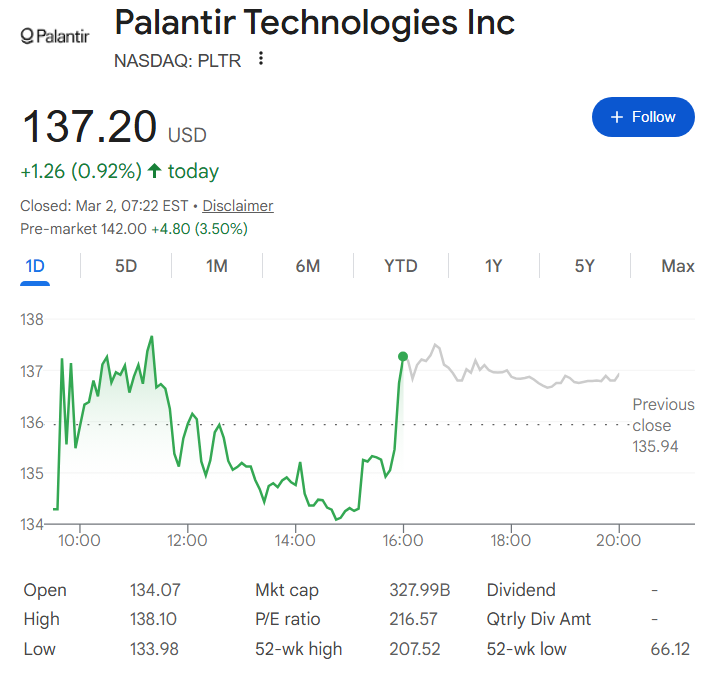Show the Max chart range
711x683 pixels.
(677, 266)
